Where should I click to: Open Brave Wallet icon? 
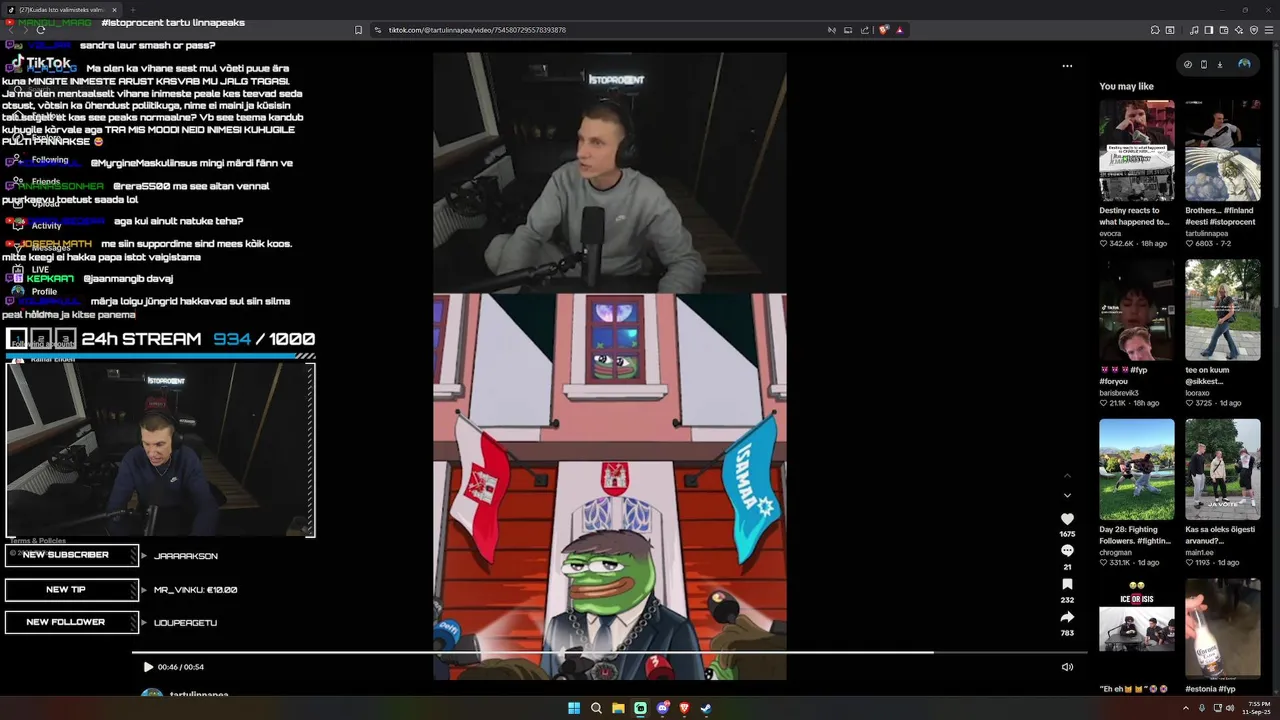click(1224, 30)
